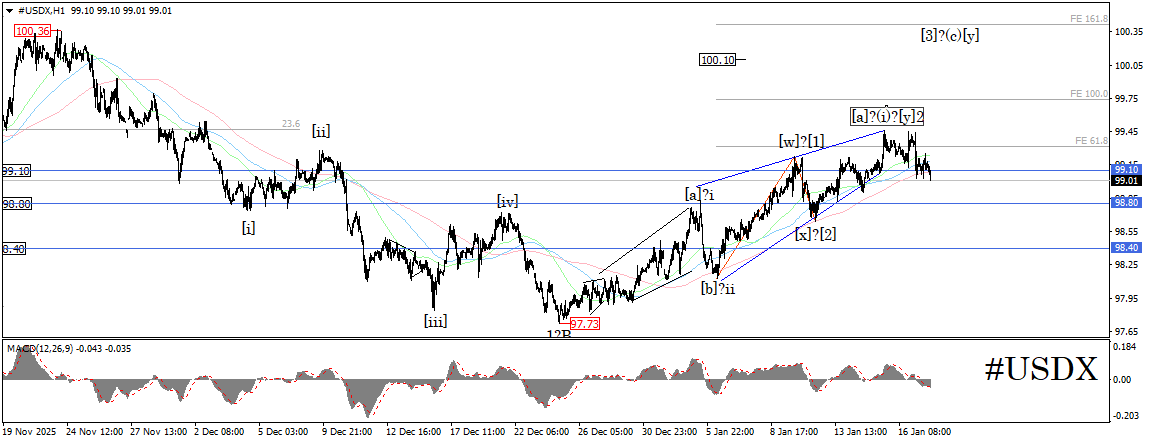Click the [3]?(c)[y] projection label
The width and height of the screenshot is (1149, 443).
tap(950, 34)
